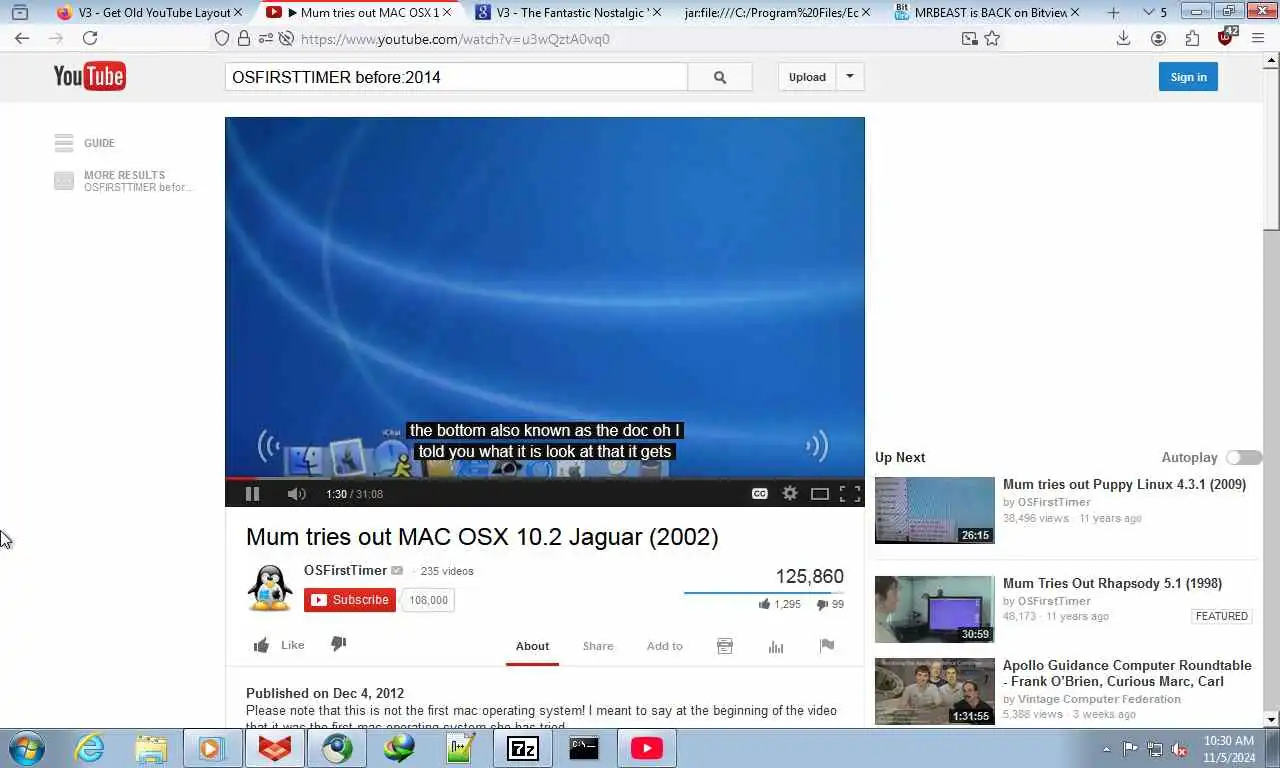
Task: Select the Add to tab
Action: [664, 646]
